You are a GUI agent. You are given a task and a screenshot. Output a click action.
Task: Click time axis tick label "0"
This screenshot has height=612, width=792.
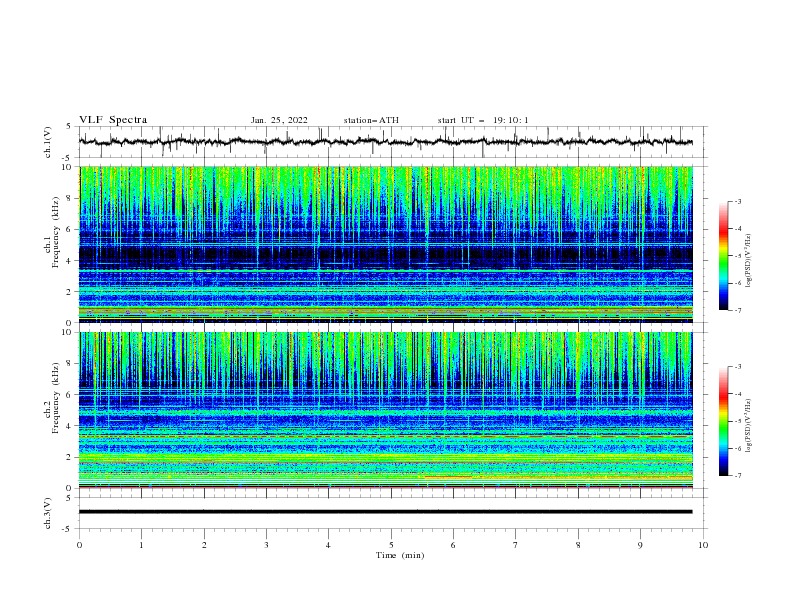click(79, 545)
